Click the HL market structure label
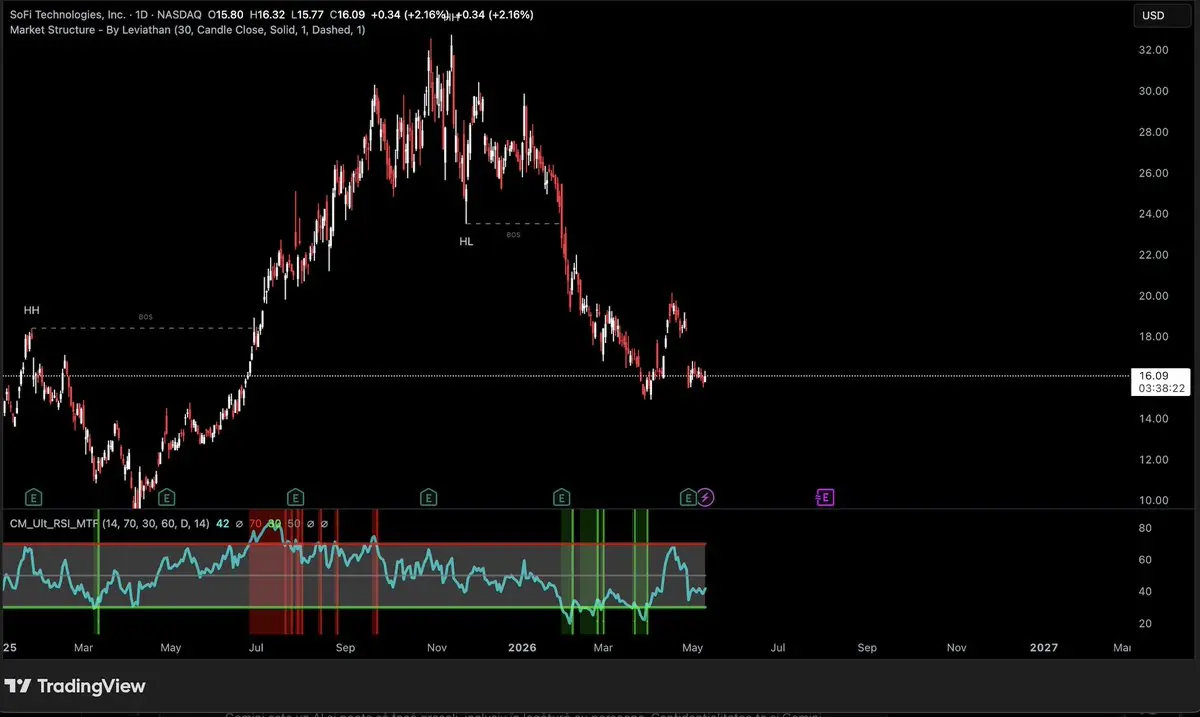The height and width of the screenshot is (717, 1200). [466, 241]
